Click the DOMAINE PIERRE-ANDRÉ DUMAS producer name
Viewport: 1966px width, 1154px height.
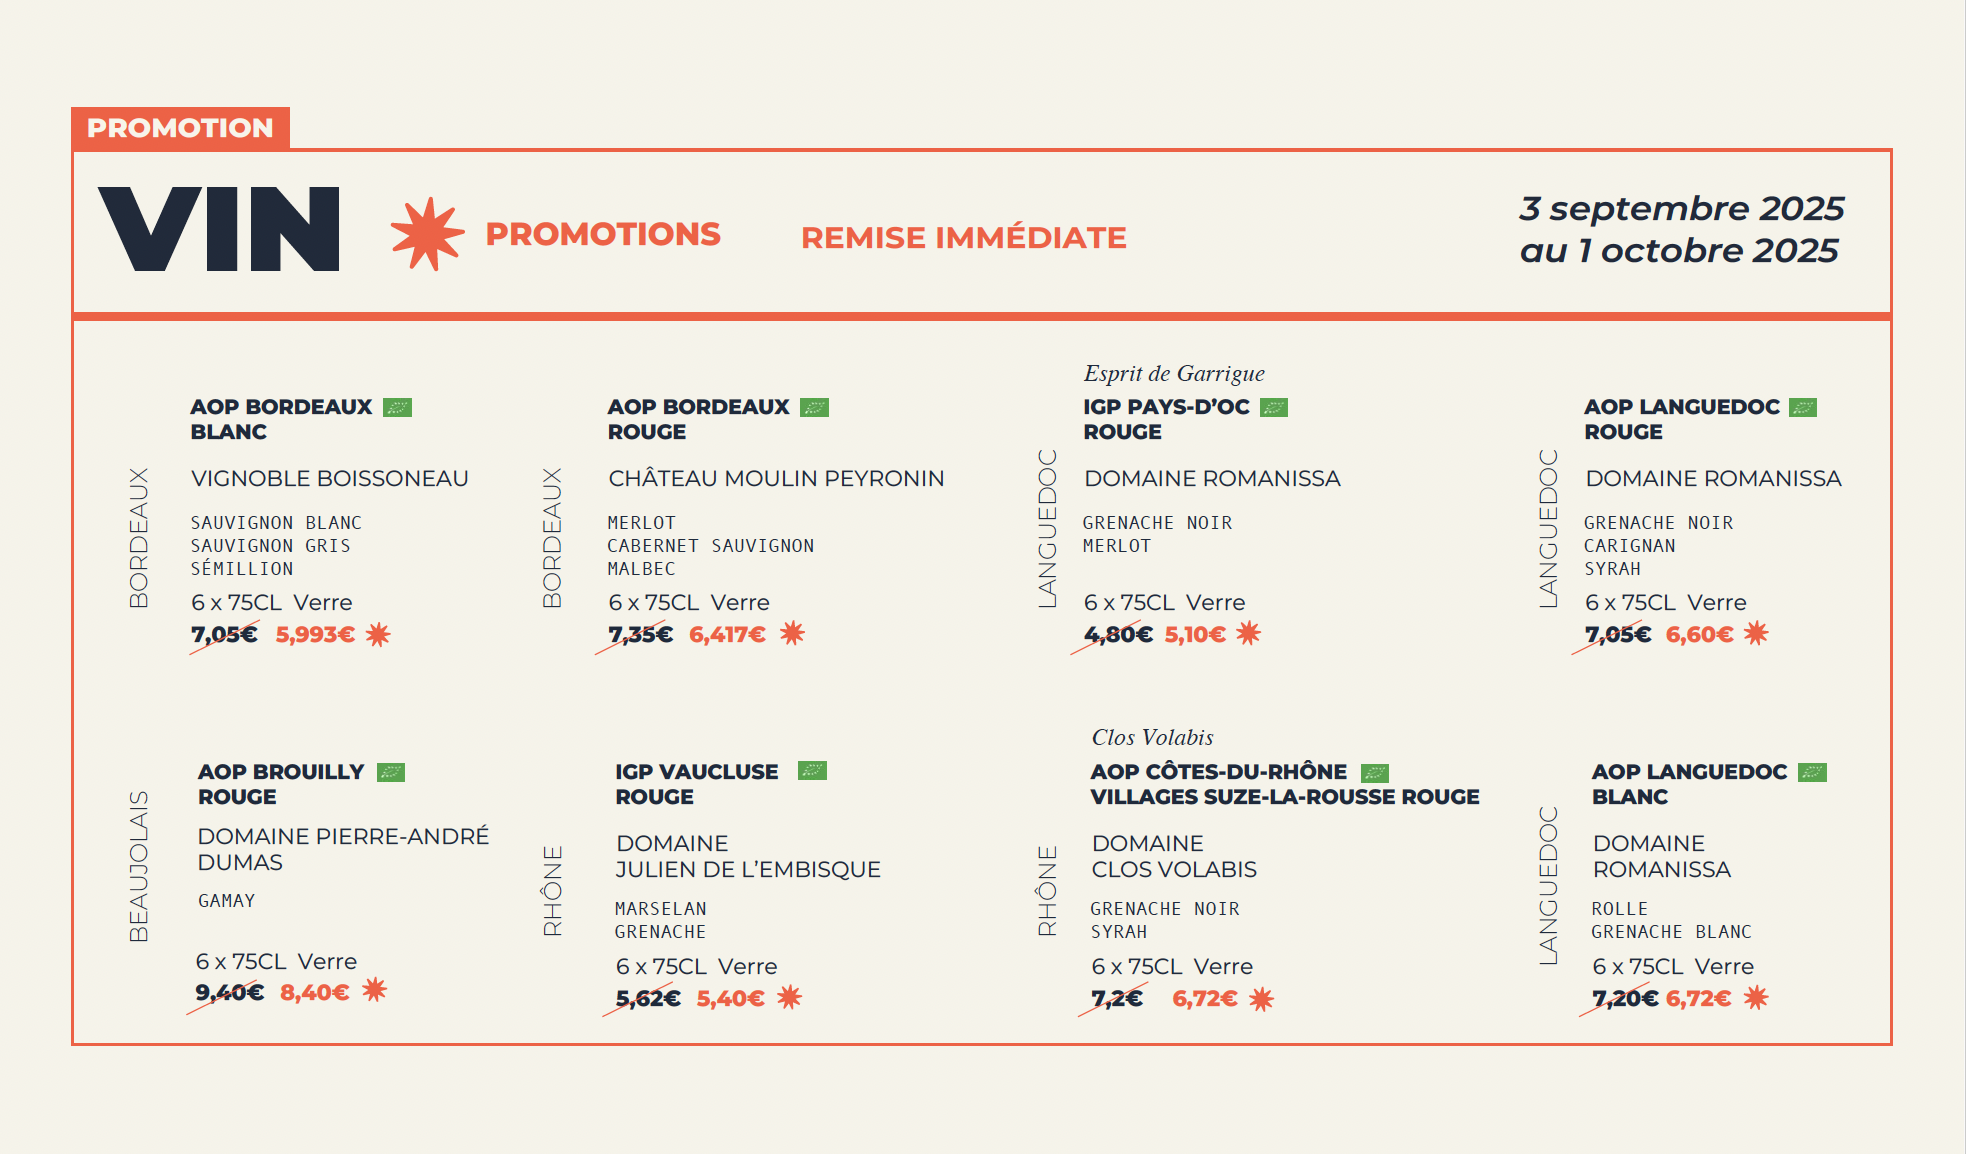343,849
